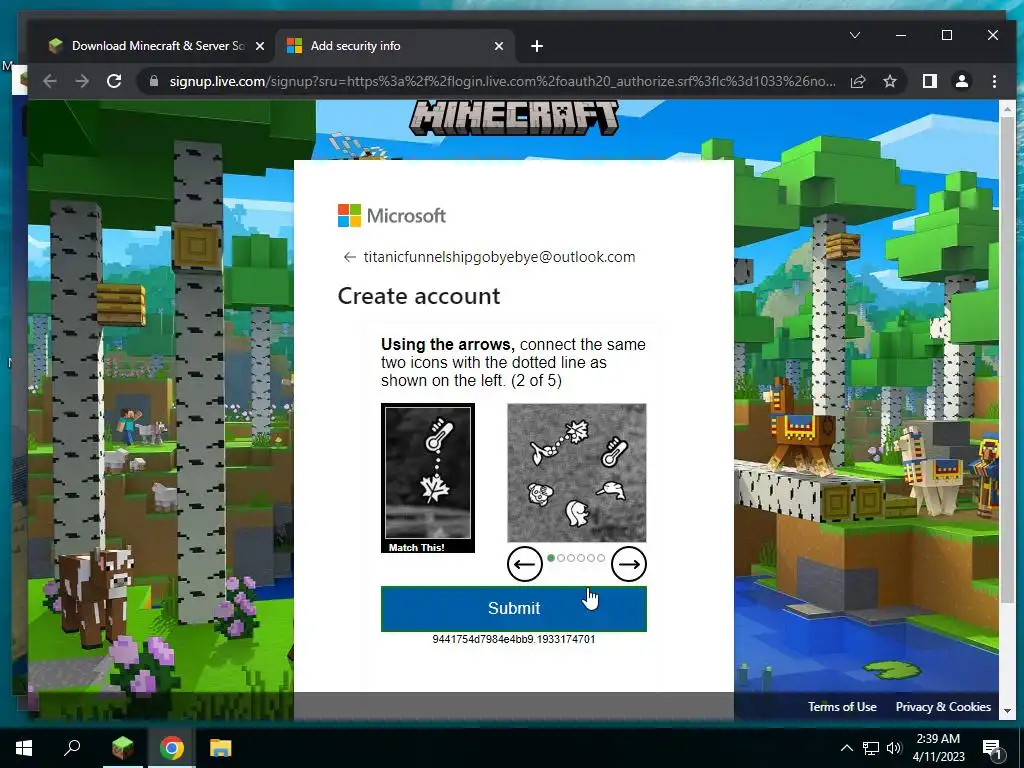Bookmark this page with the star
Screen dimensions: 1024x768
(889, 81)
